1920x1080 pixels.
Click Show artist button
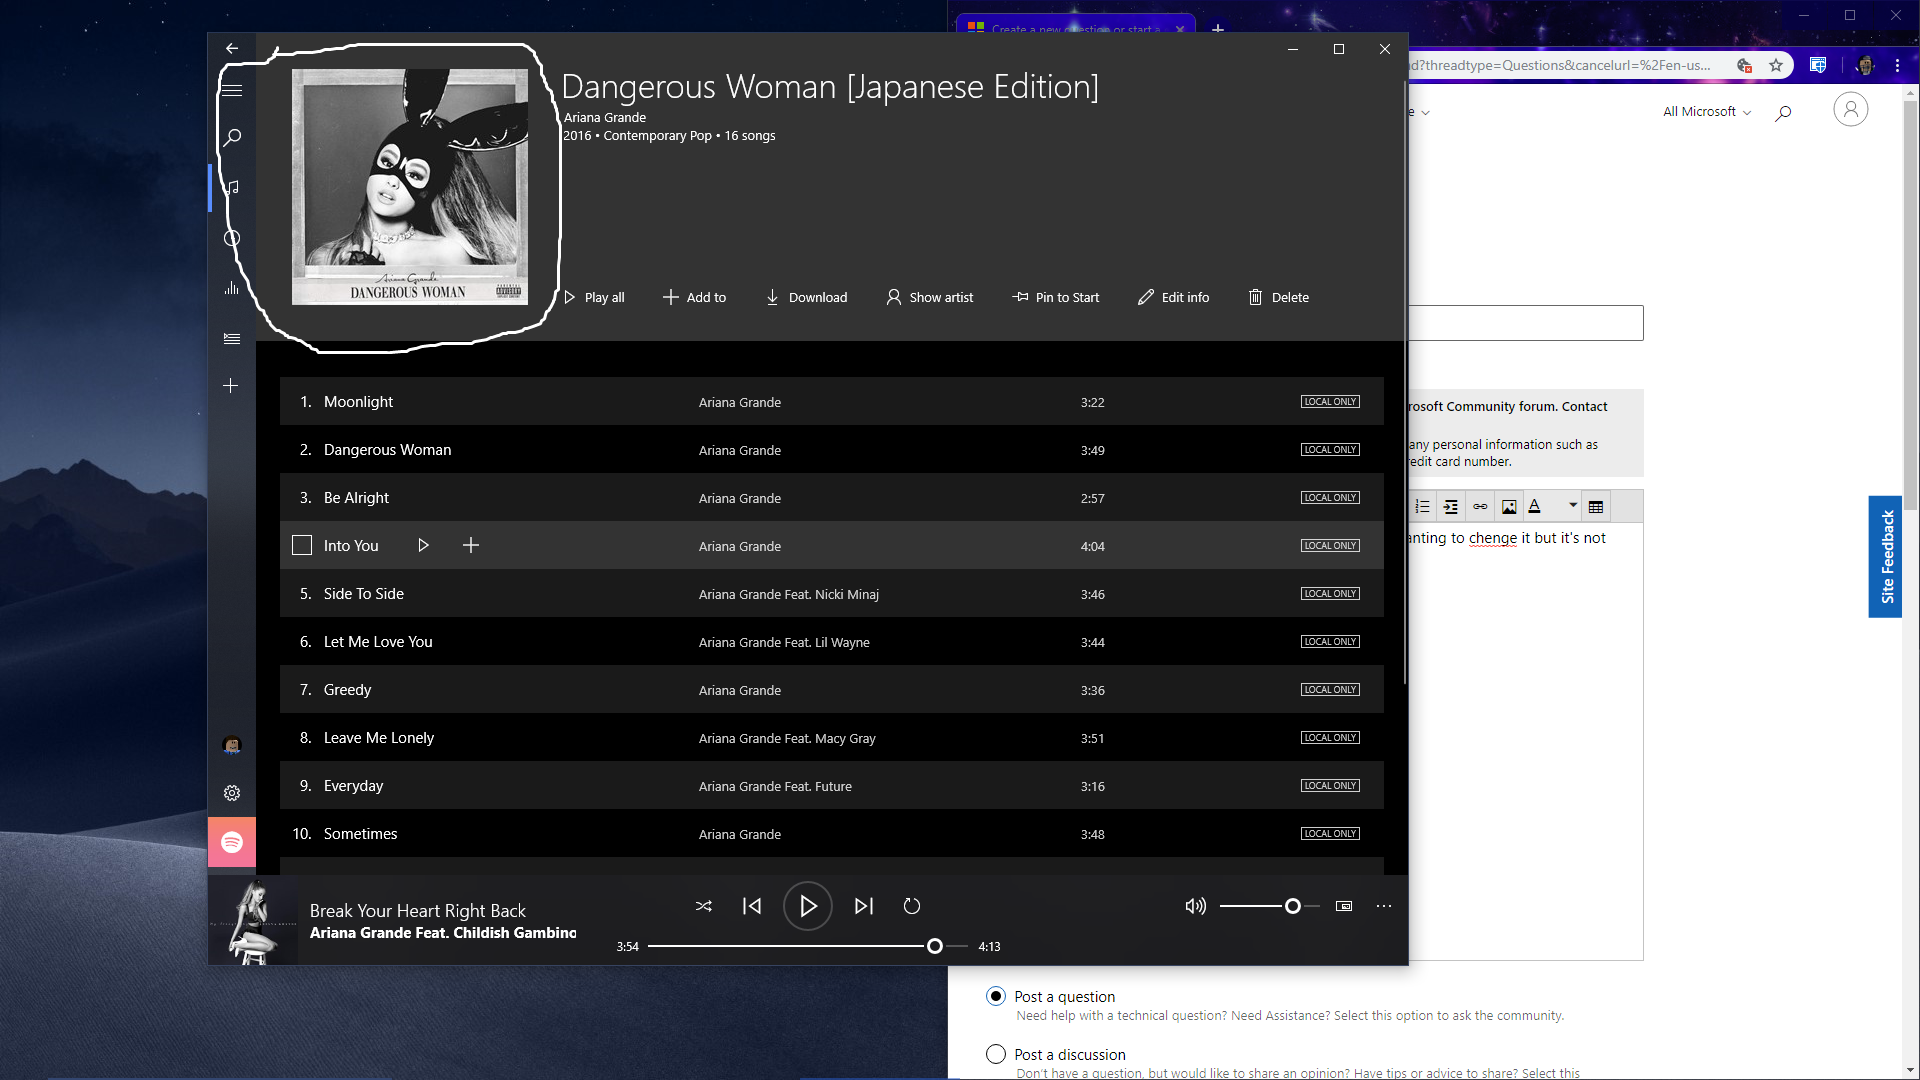point(929,297)
